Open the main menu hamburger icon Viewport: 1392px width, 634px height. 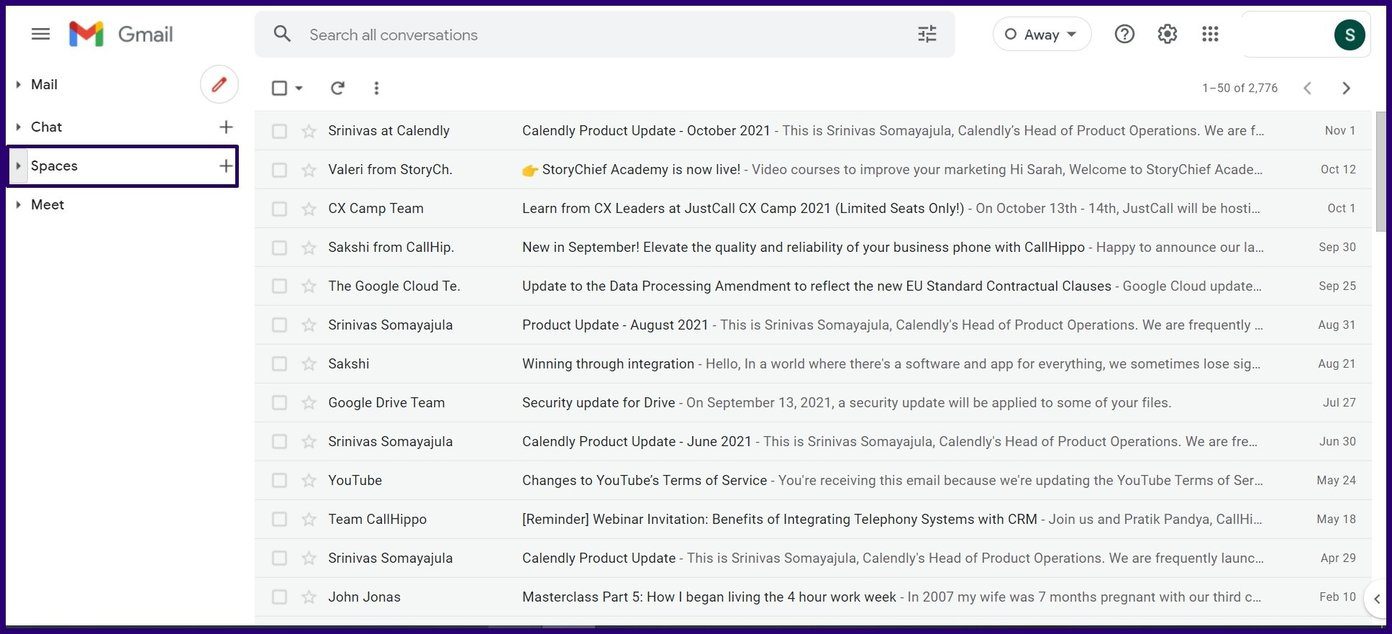pyautogui.click(x=41, y=34)
